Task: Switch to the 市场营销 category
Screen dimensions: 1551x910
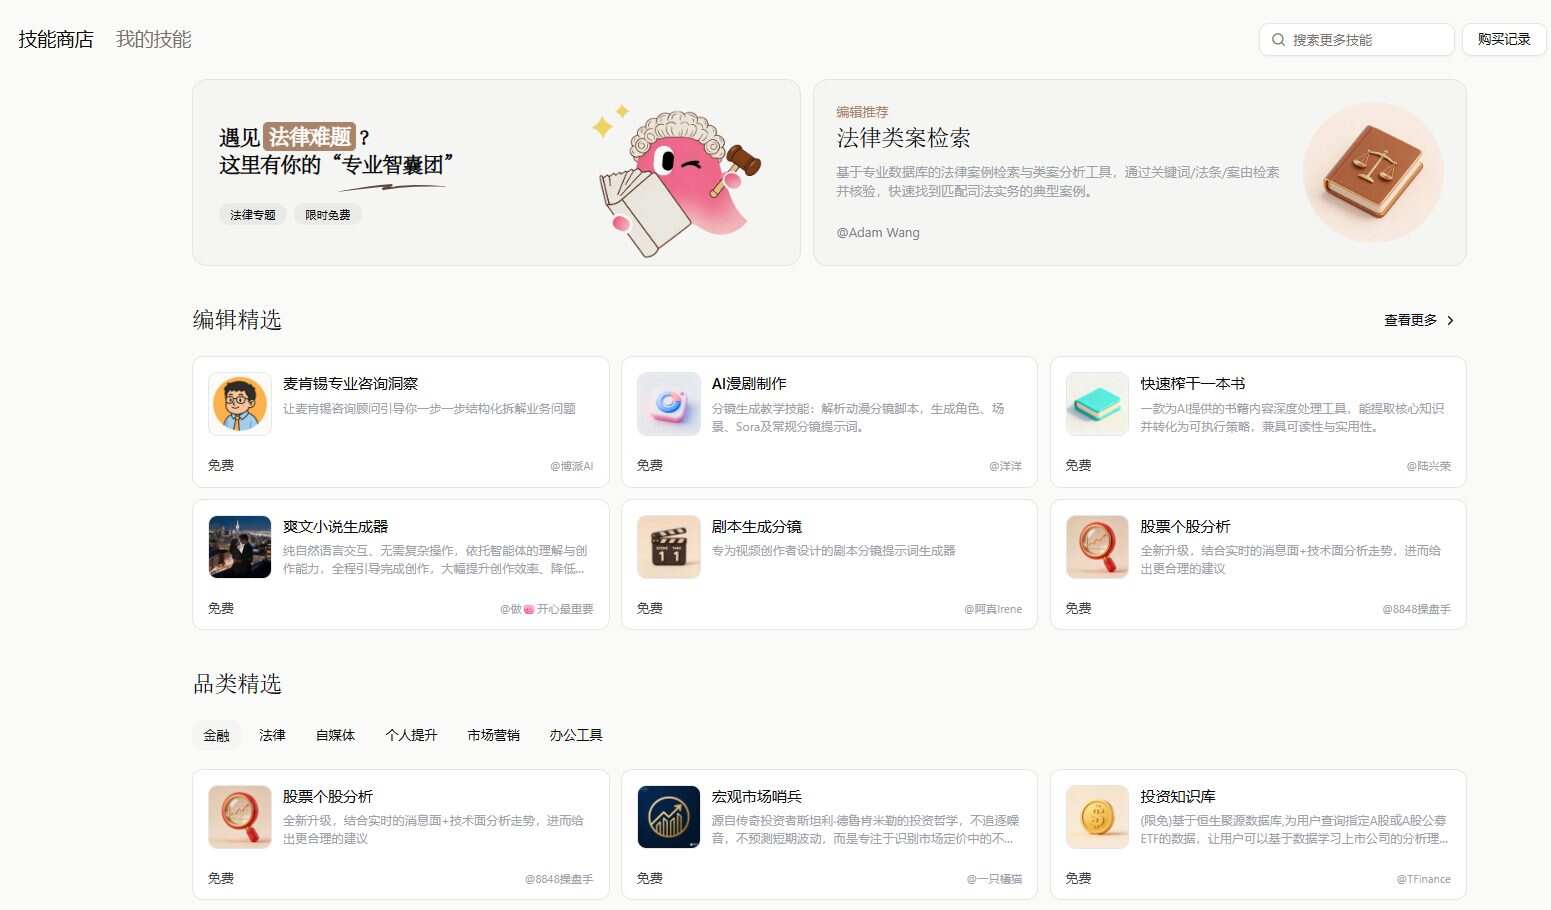Action: [x=492, y=734]
